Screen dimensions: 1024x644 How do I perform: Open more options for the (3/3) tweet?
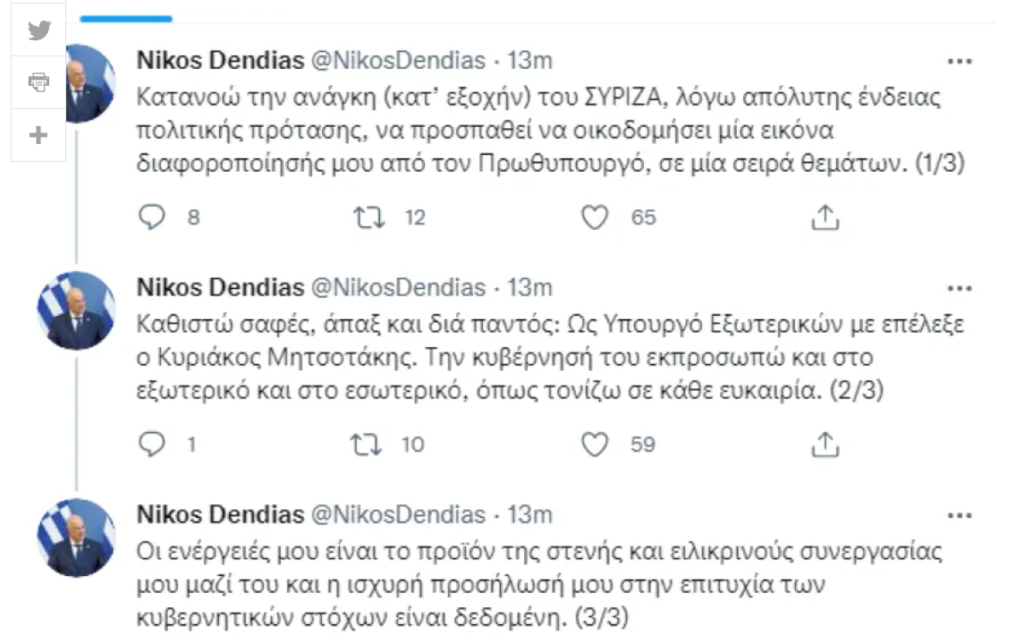pyautogui.click(x=959, y=516)
